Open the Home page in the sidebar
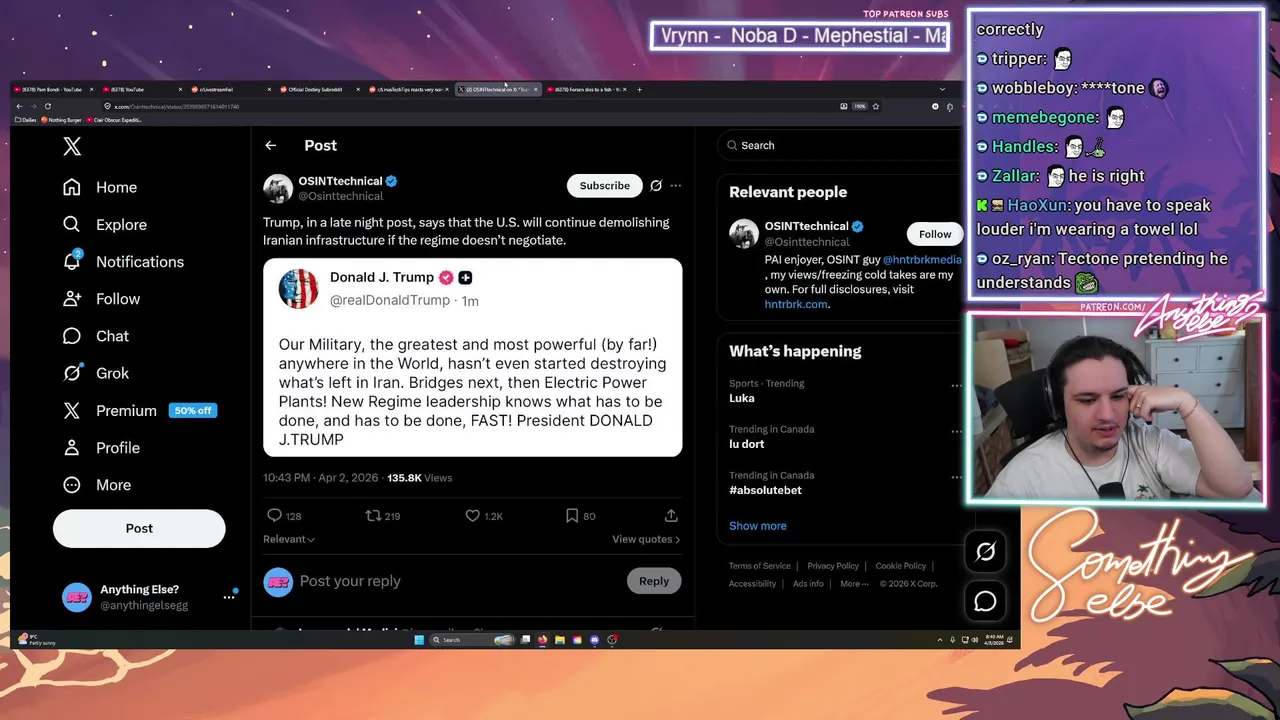Screen dimensions: 1280x720 (x=100, y=187)
